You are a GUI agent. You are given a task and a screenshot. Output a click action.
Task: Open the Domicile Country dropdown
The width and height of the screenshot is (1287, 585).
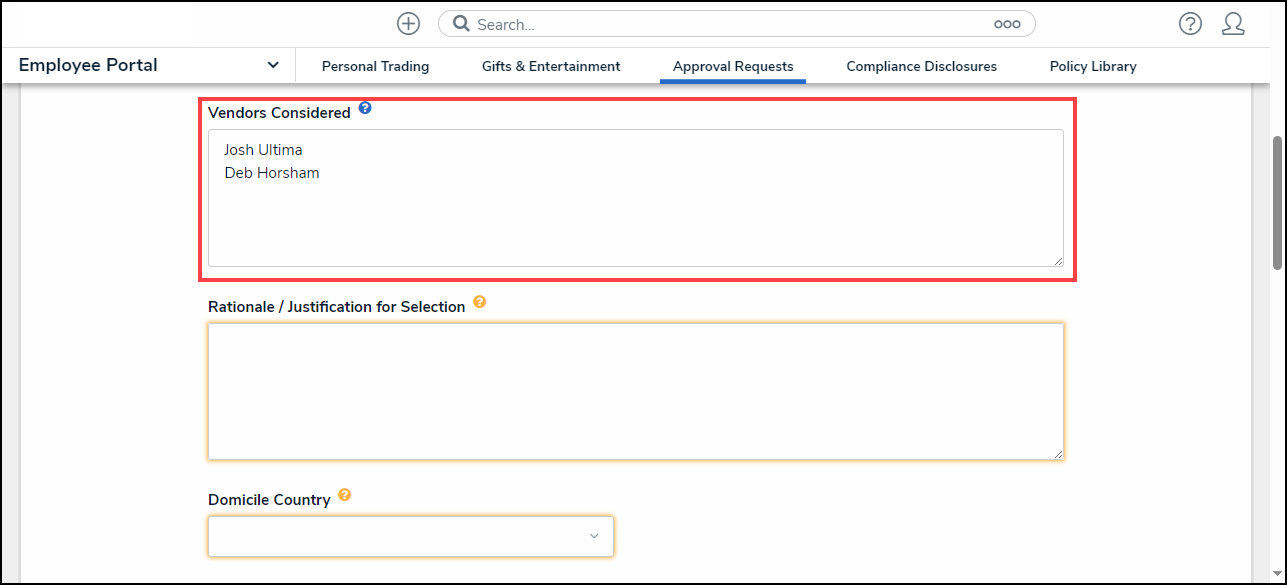click(410, 537)
